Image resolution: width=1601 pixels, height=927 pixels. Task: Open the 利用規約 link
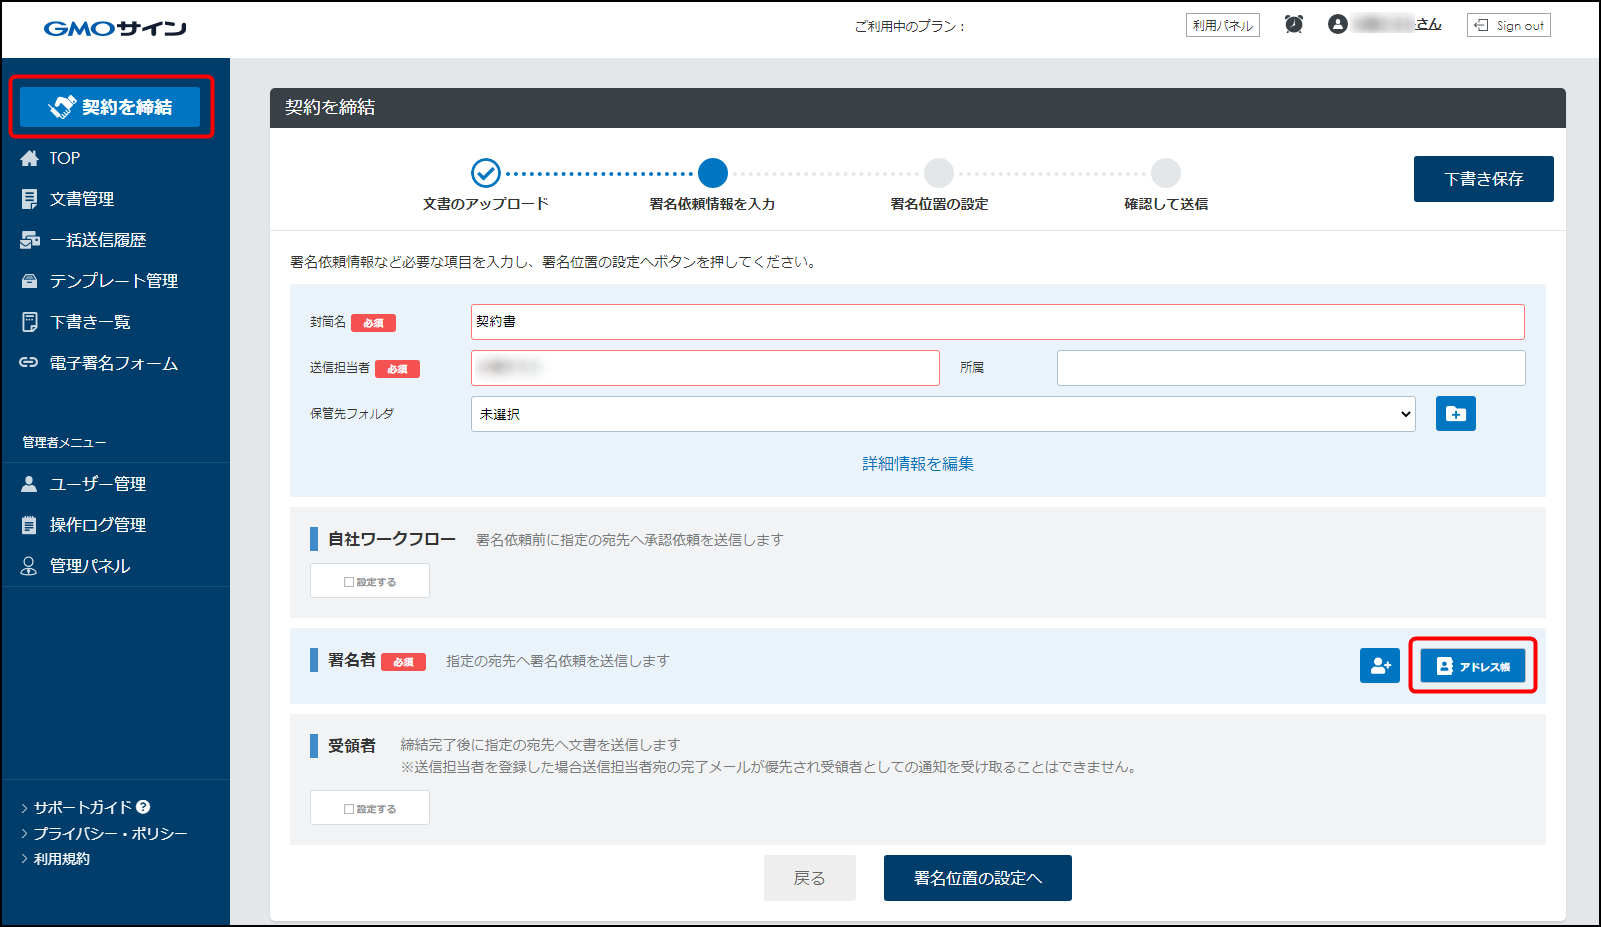point(62,859)
